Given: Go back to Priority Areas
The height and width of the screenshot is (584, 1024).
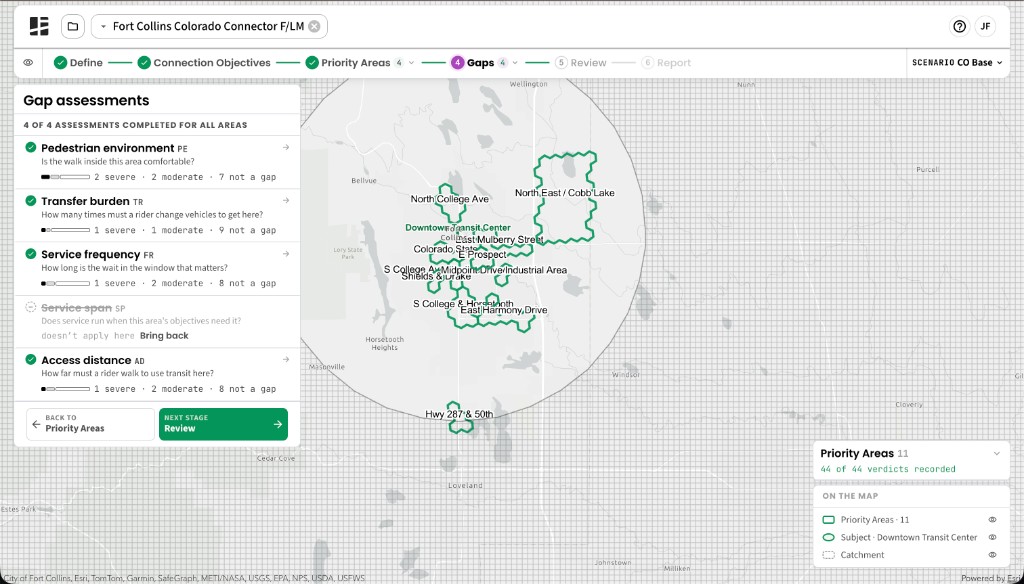Looking at the screenshot, I should click(x=90, y=424).
